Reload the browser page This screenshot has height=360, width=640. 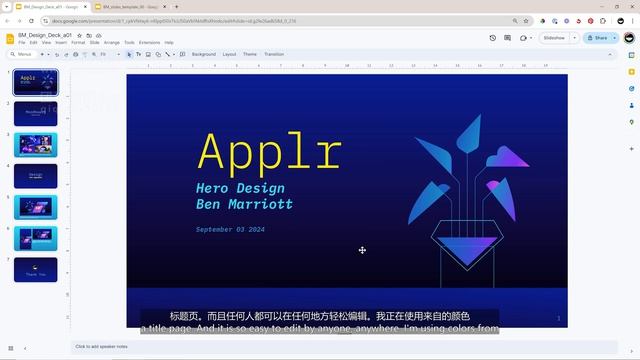click(x=31, y=21)
